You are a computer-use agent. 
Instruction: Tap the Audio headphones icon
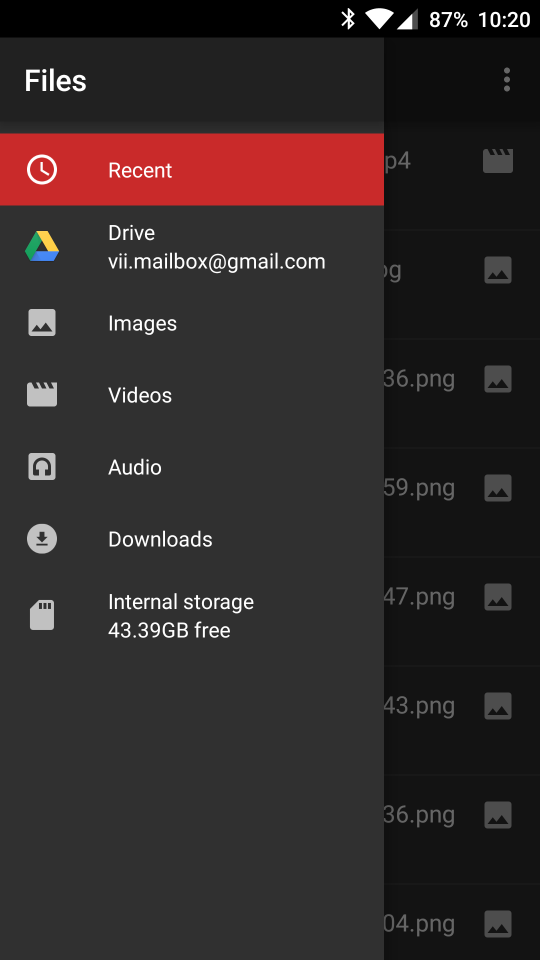coord(42,467)
